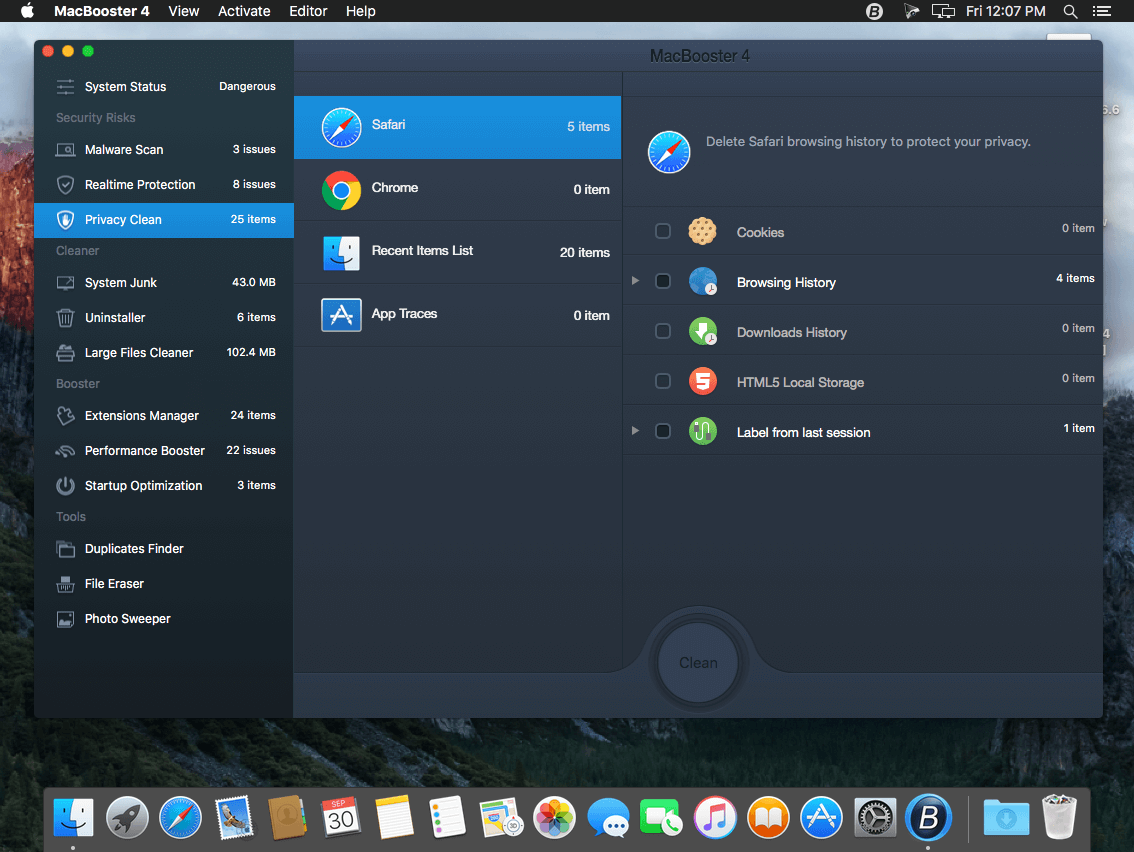Click the Duplicates Finder folder icon
Image resolution: width=1134 pixels, height=852 pixels.
pos(65,549)
